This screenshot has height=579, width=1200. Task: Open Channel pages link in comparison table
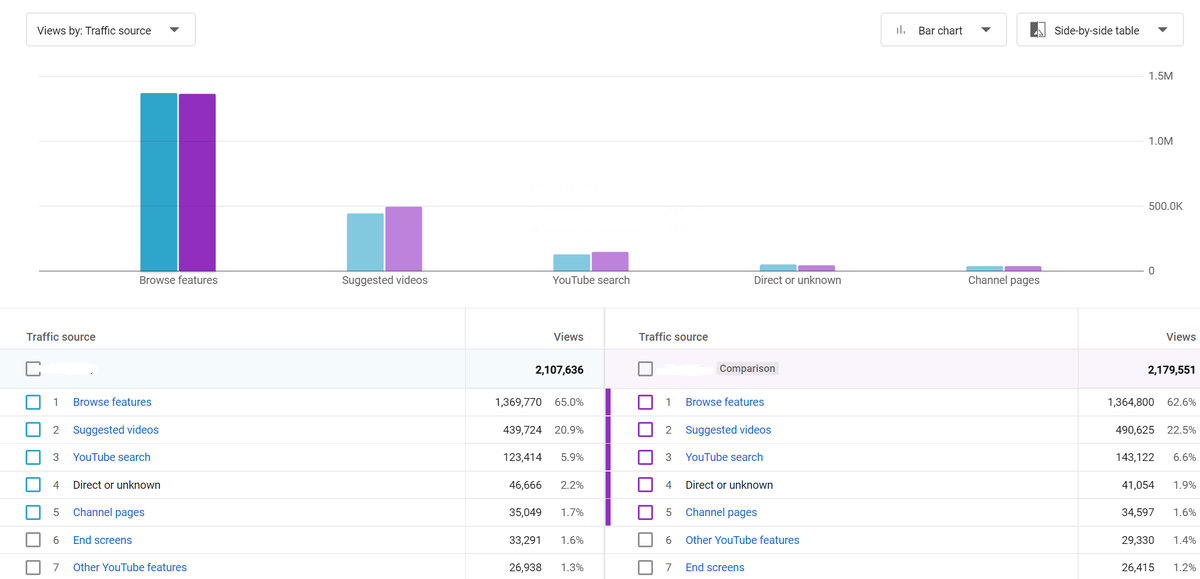coord(721,512)
